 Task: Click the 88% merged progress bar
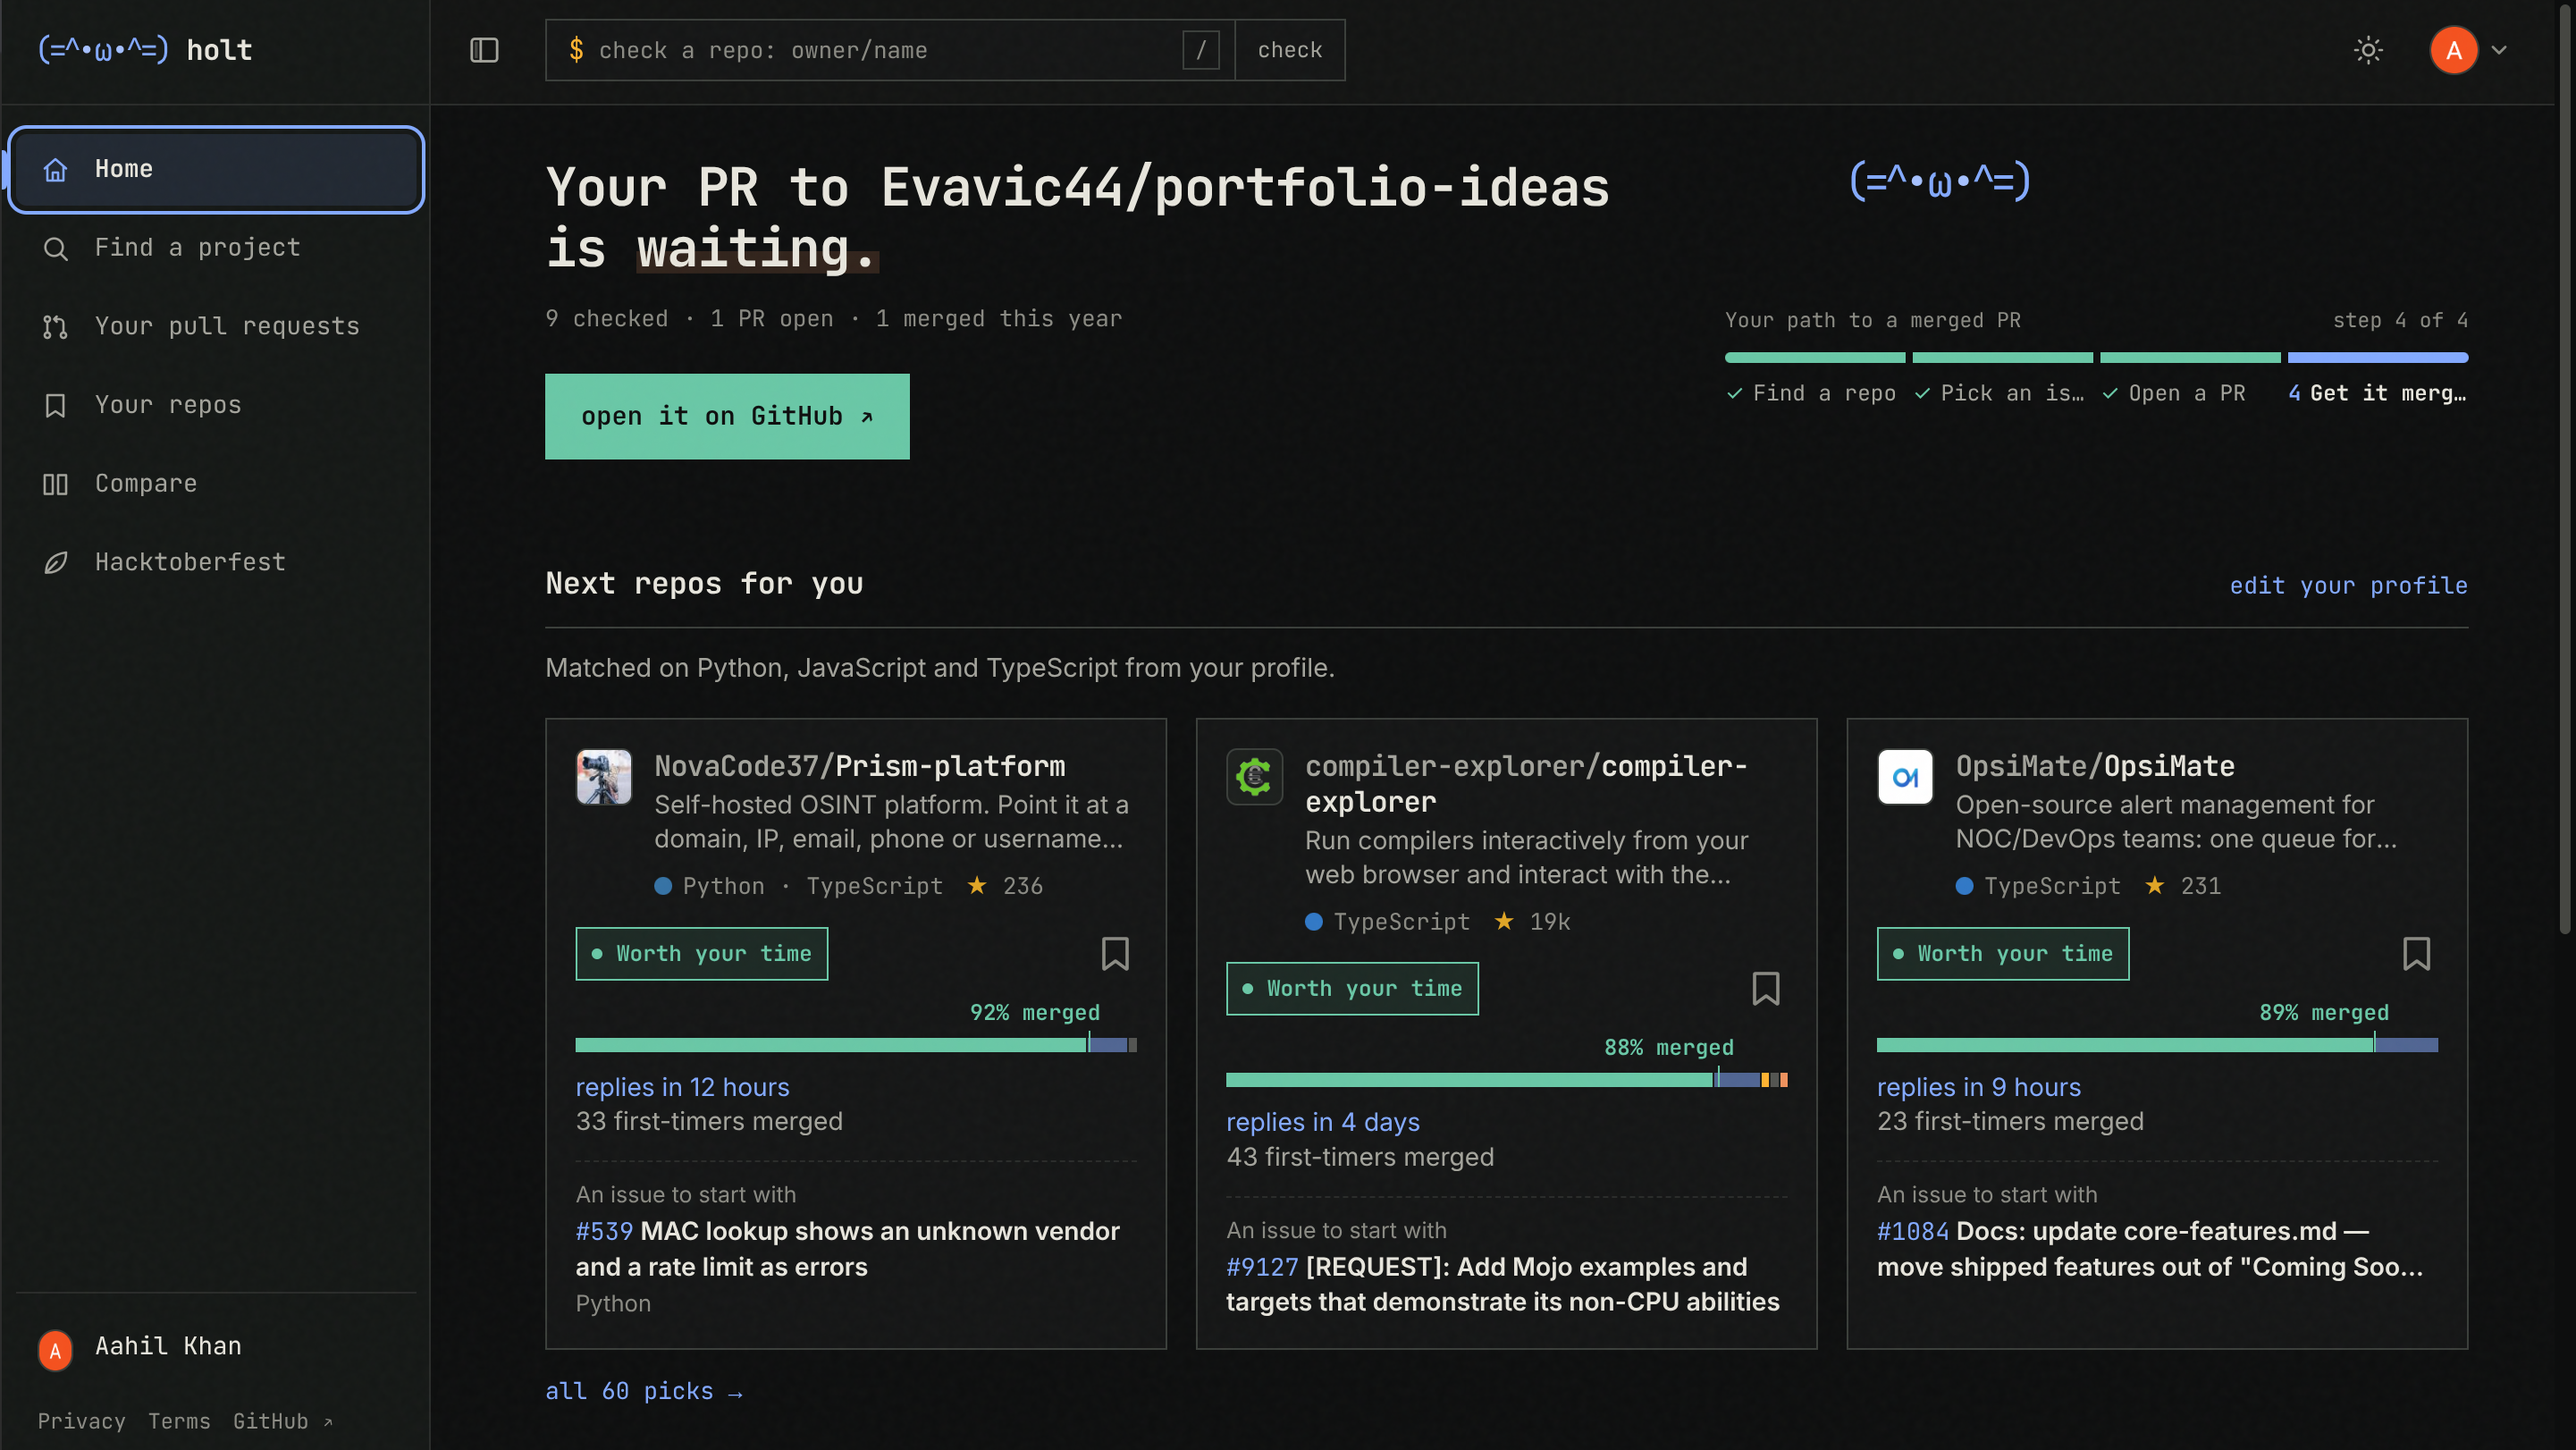(1506, 1080)
